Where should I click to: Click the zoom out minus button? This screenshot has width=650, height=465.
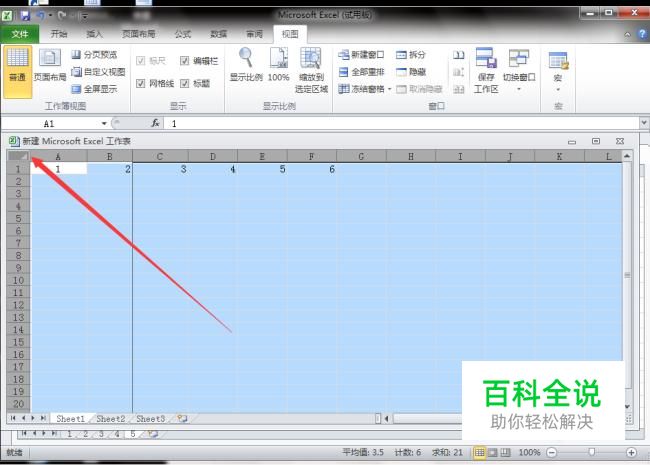[x=551, y=452]
